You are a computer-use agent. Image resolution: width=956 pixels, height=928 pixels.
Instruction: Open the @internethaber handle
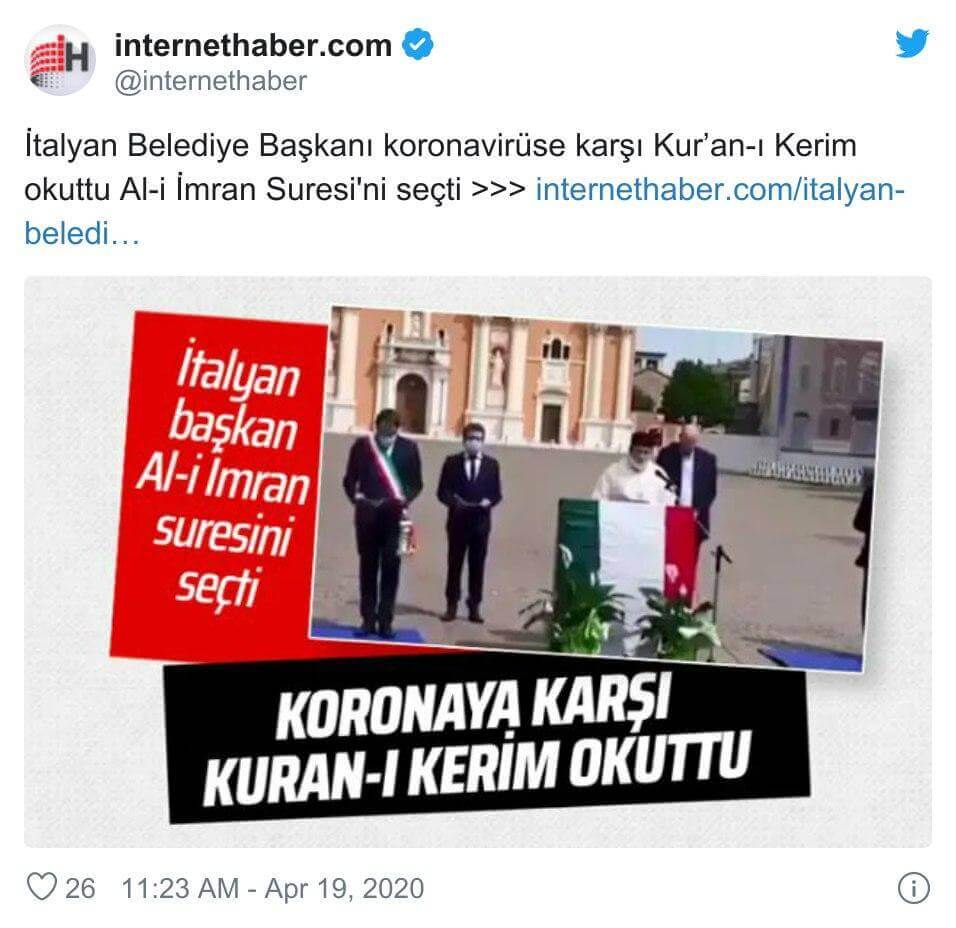click(x=210, y=82)
